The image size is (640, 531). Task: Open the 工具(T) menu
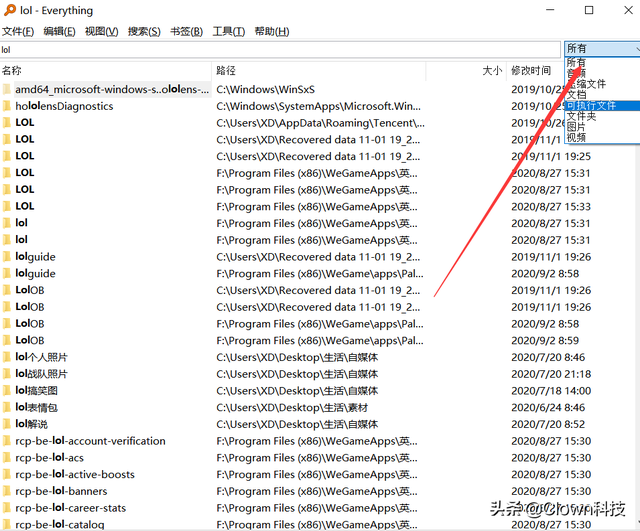pyautogui.click(x=229, y=31)
